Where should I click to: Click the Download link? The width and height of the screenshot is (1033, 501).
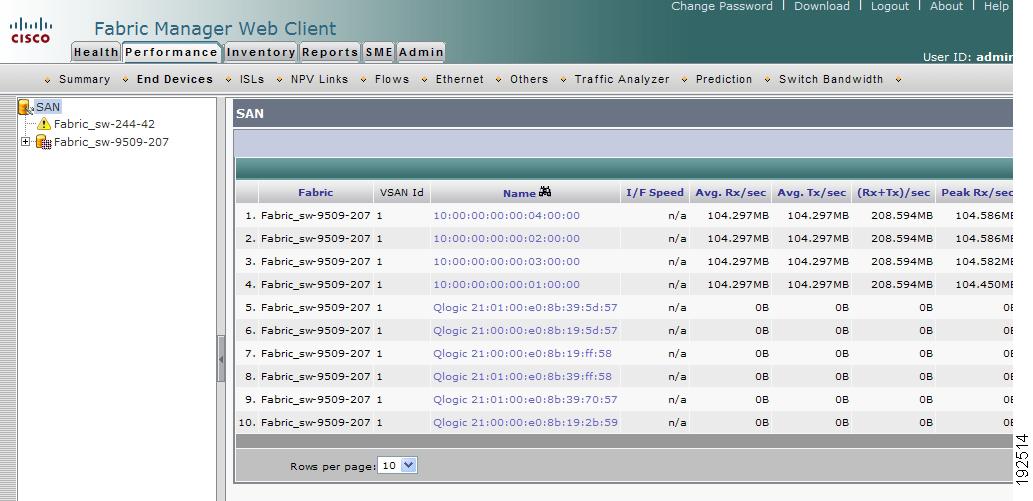pos(822,6)
